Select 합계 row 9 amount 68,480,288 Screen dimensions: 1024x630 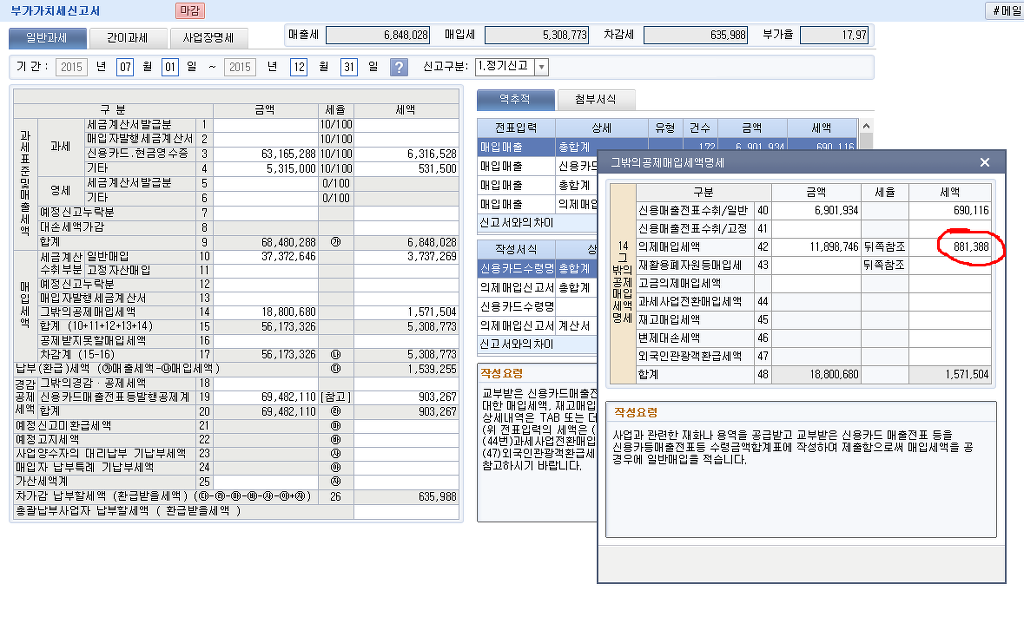click(x=266, y=242)
